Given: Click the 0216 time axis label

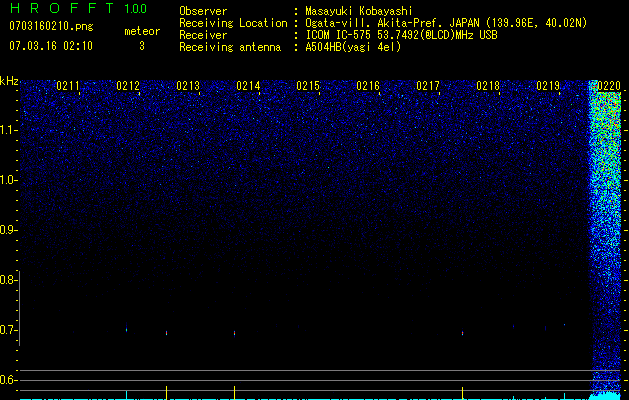Looking at the screenshot, I should [x=368, y=86].
